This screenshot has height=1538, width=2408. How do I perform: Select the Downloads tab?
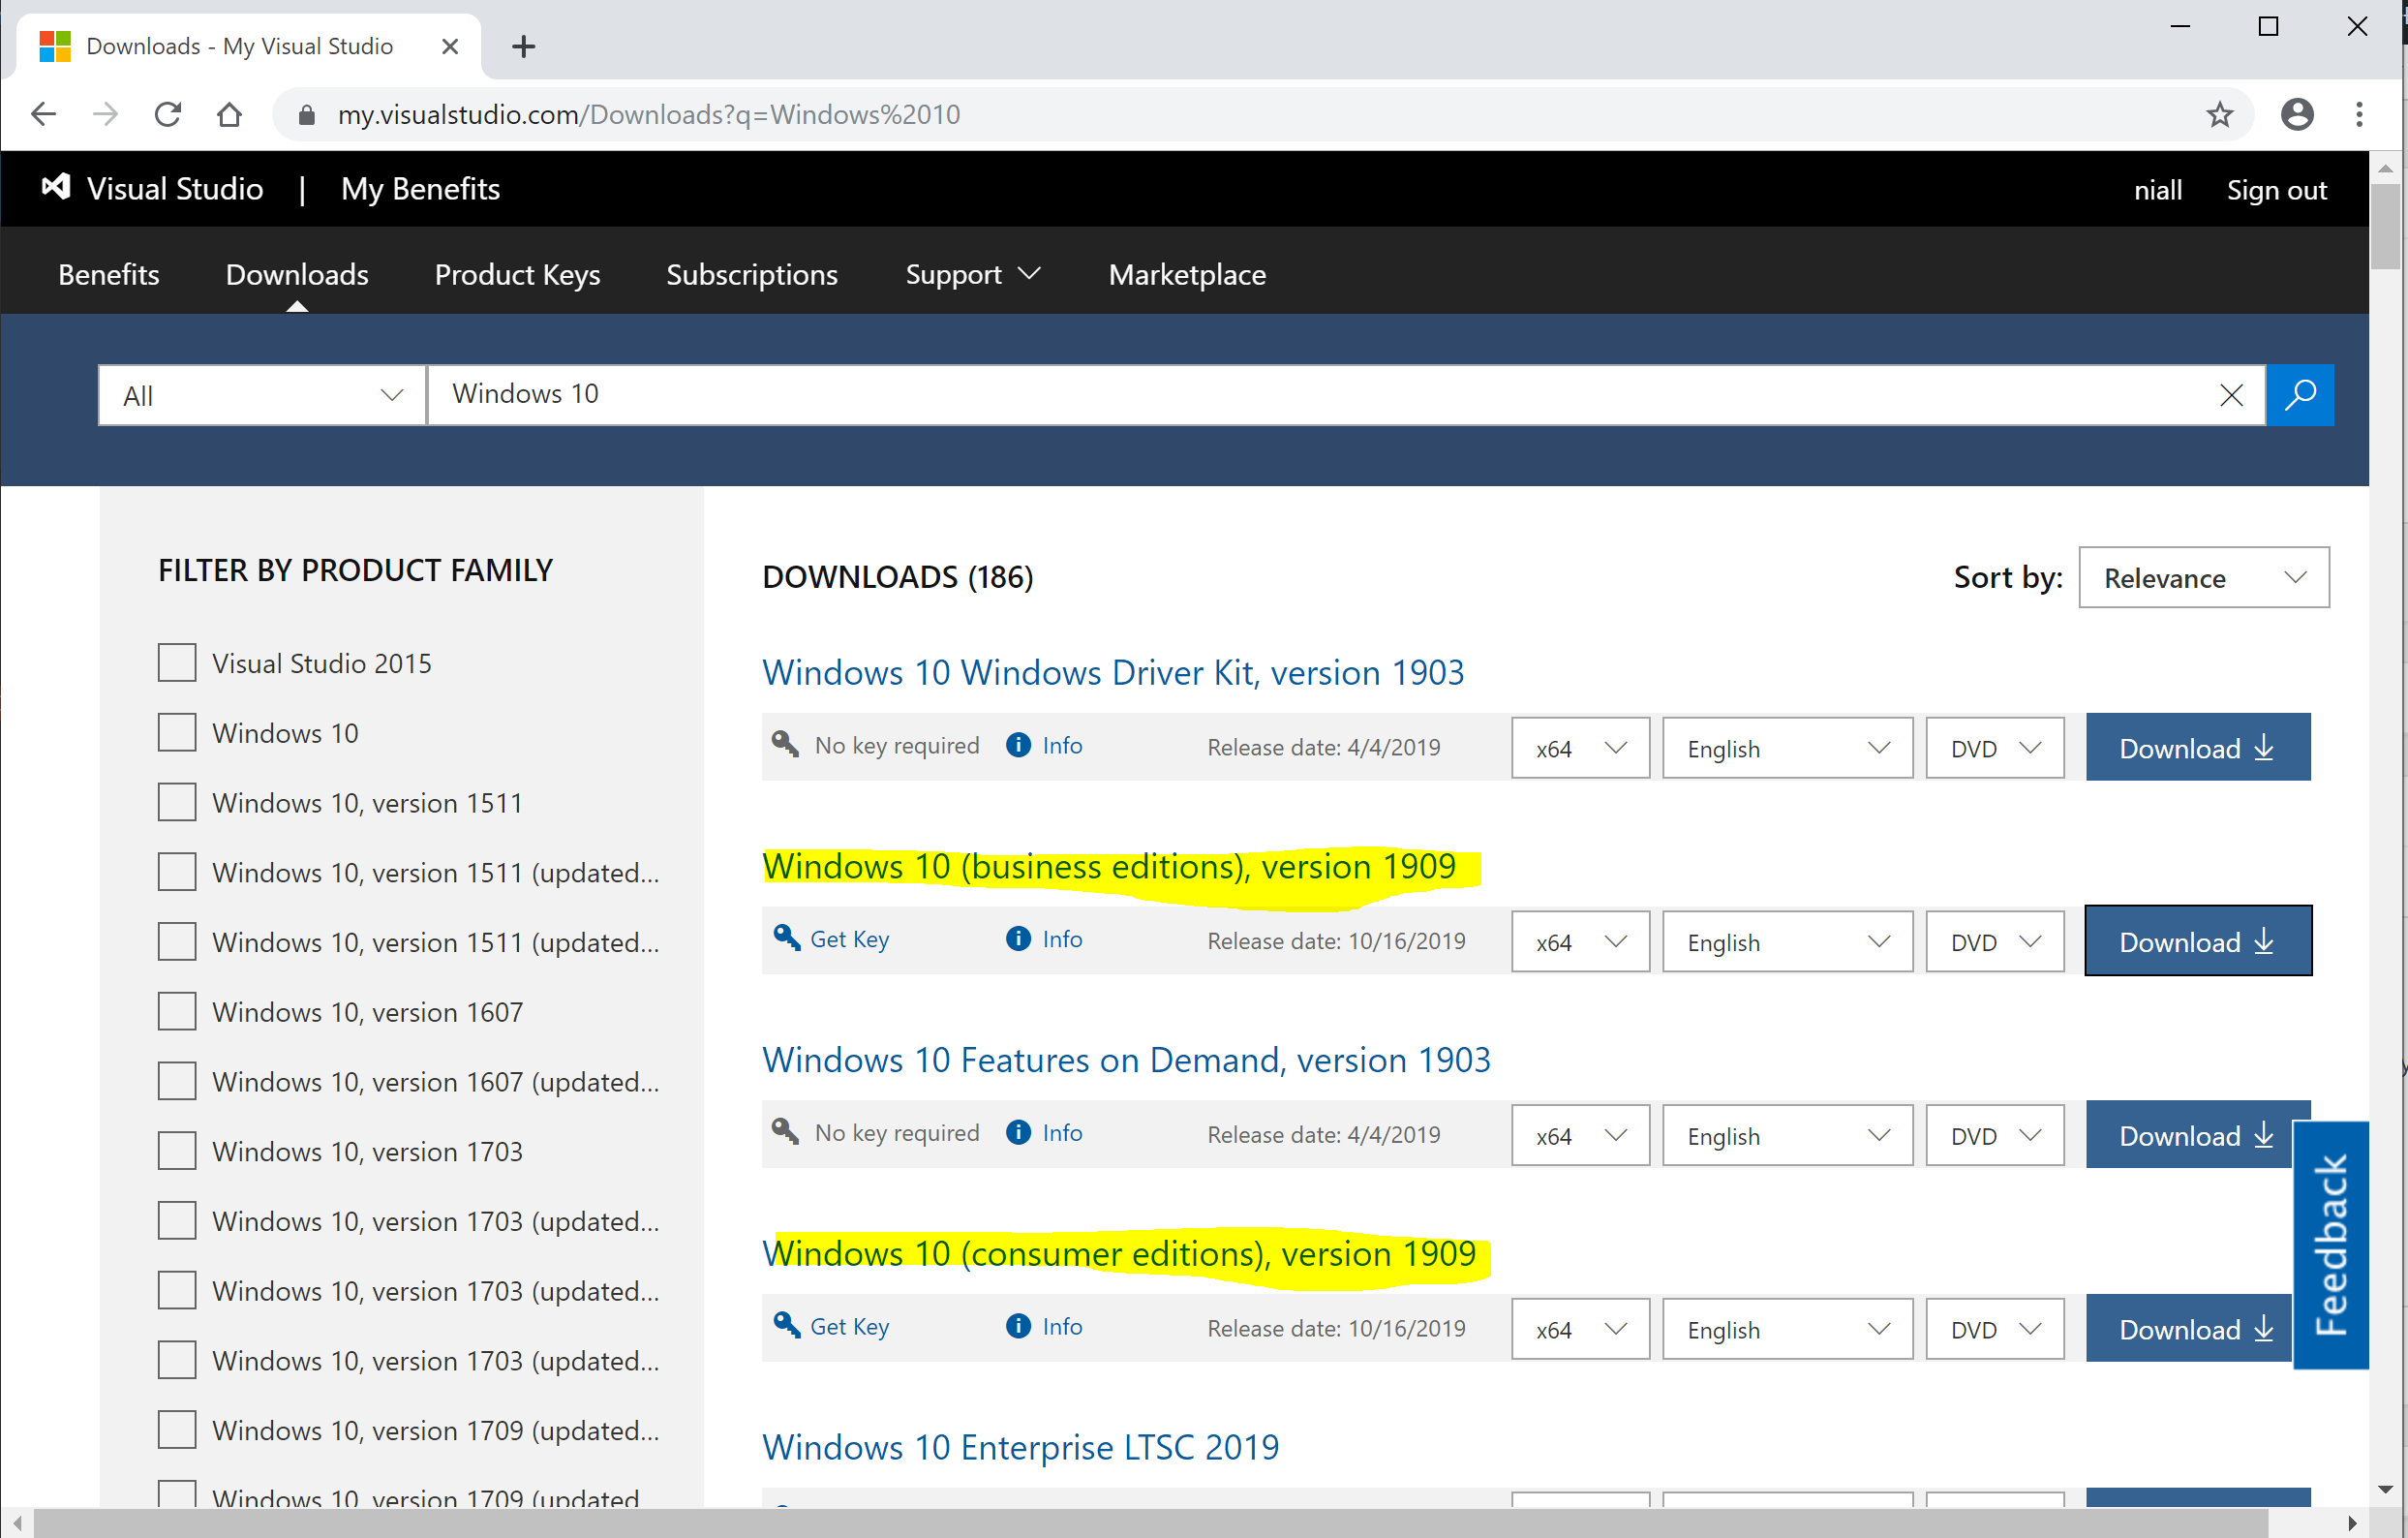click(297, 274)
